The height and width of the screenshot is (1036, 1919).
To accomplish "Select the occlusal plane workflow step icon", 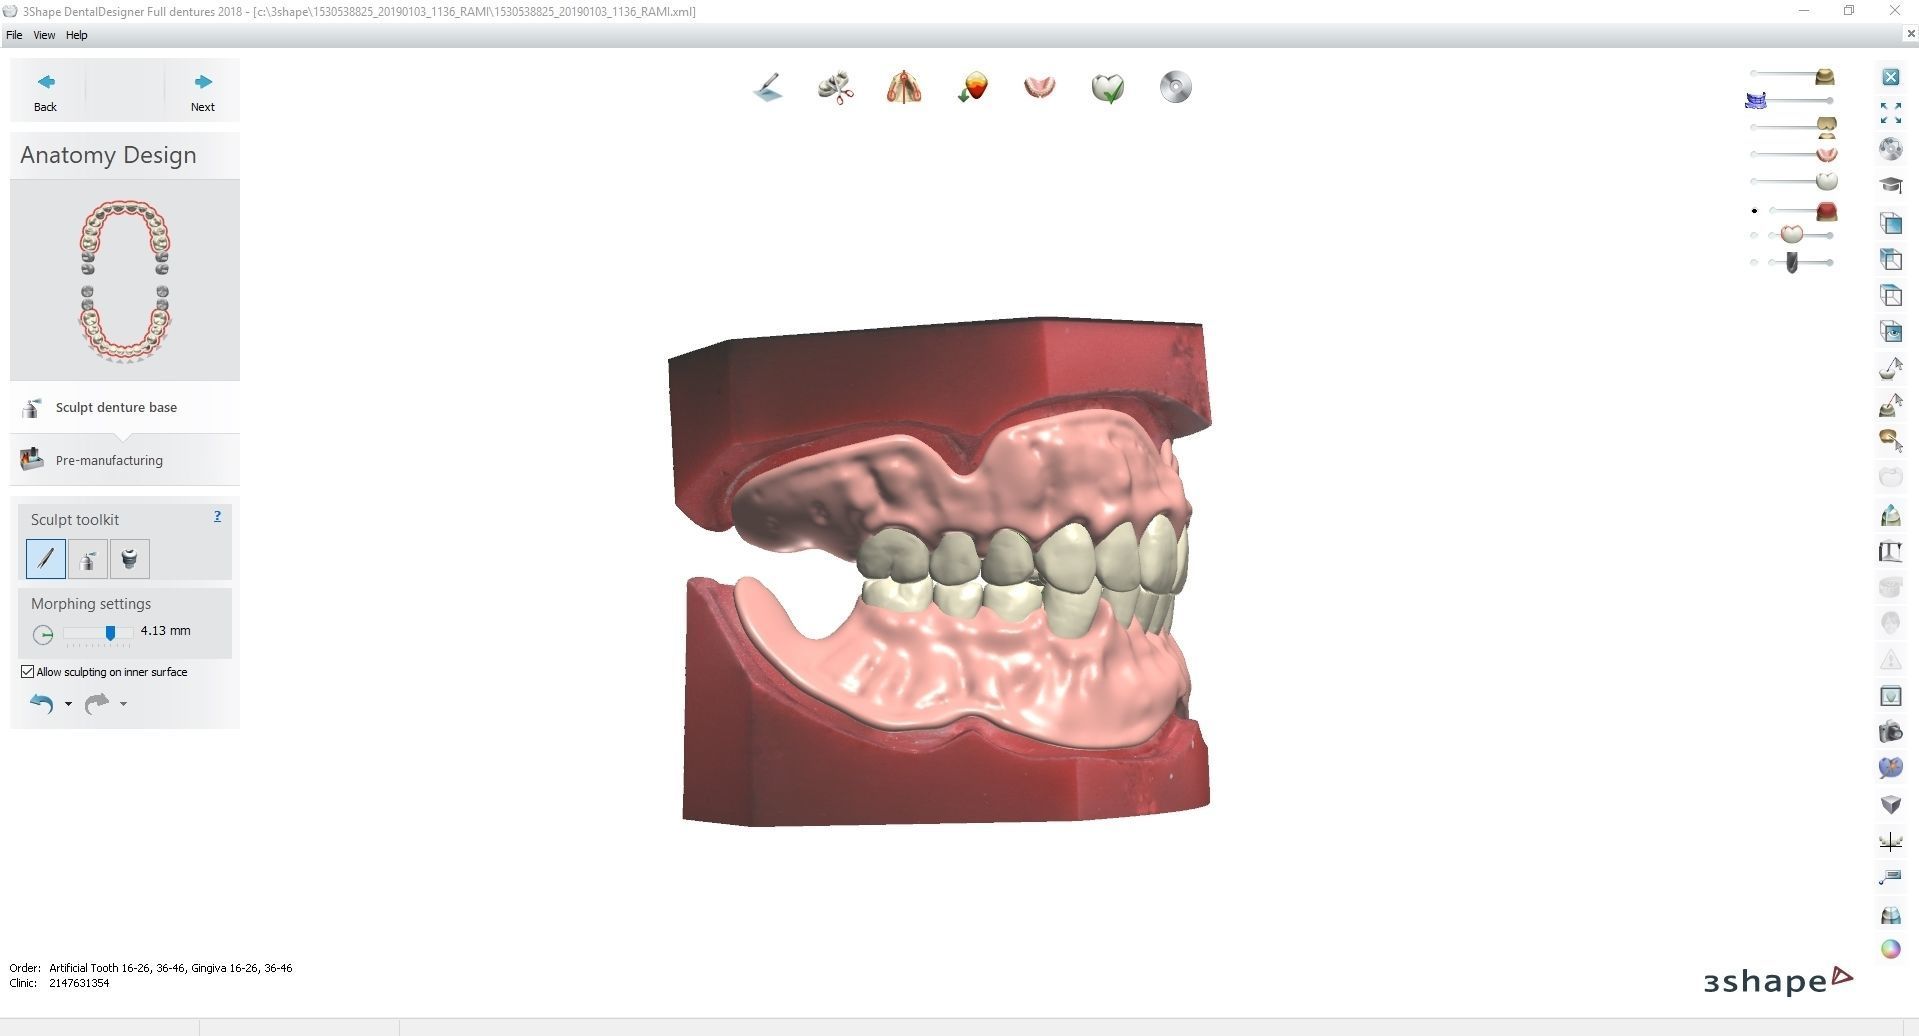I will [x=768, y=87].
